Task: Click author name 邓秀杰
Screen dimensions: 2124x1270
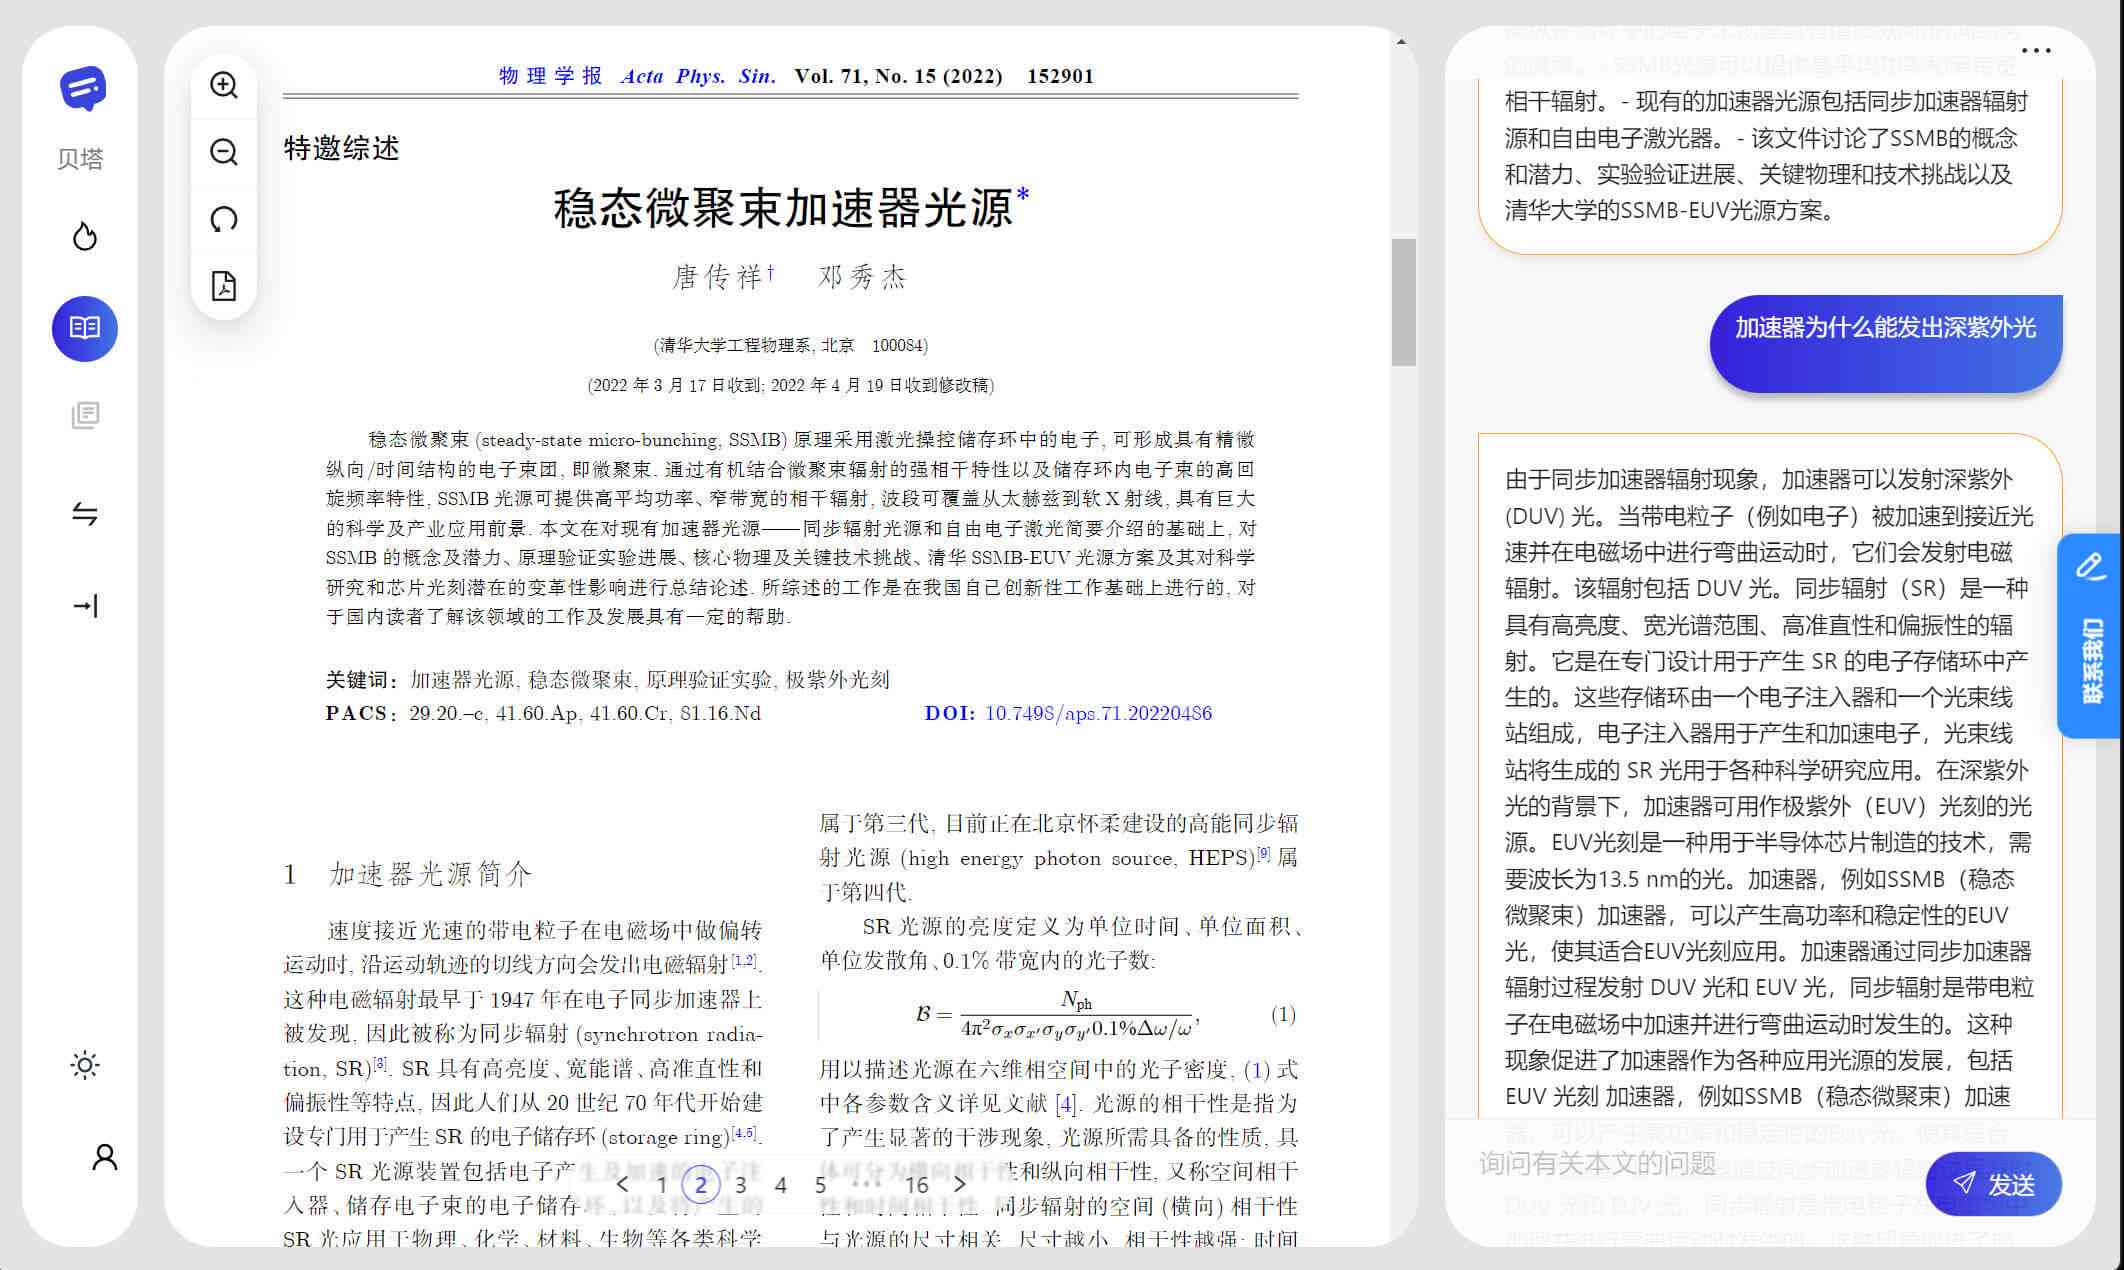Action: coord(862,277)
